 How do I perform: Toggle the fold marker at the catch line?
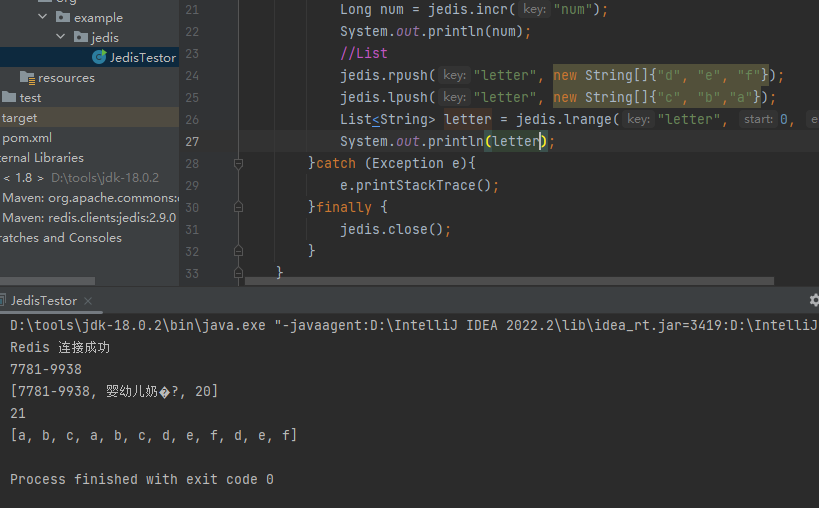[238, 163]
